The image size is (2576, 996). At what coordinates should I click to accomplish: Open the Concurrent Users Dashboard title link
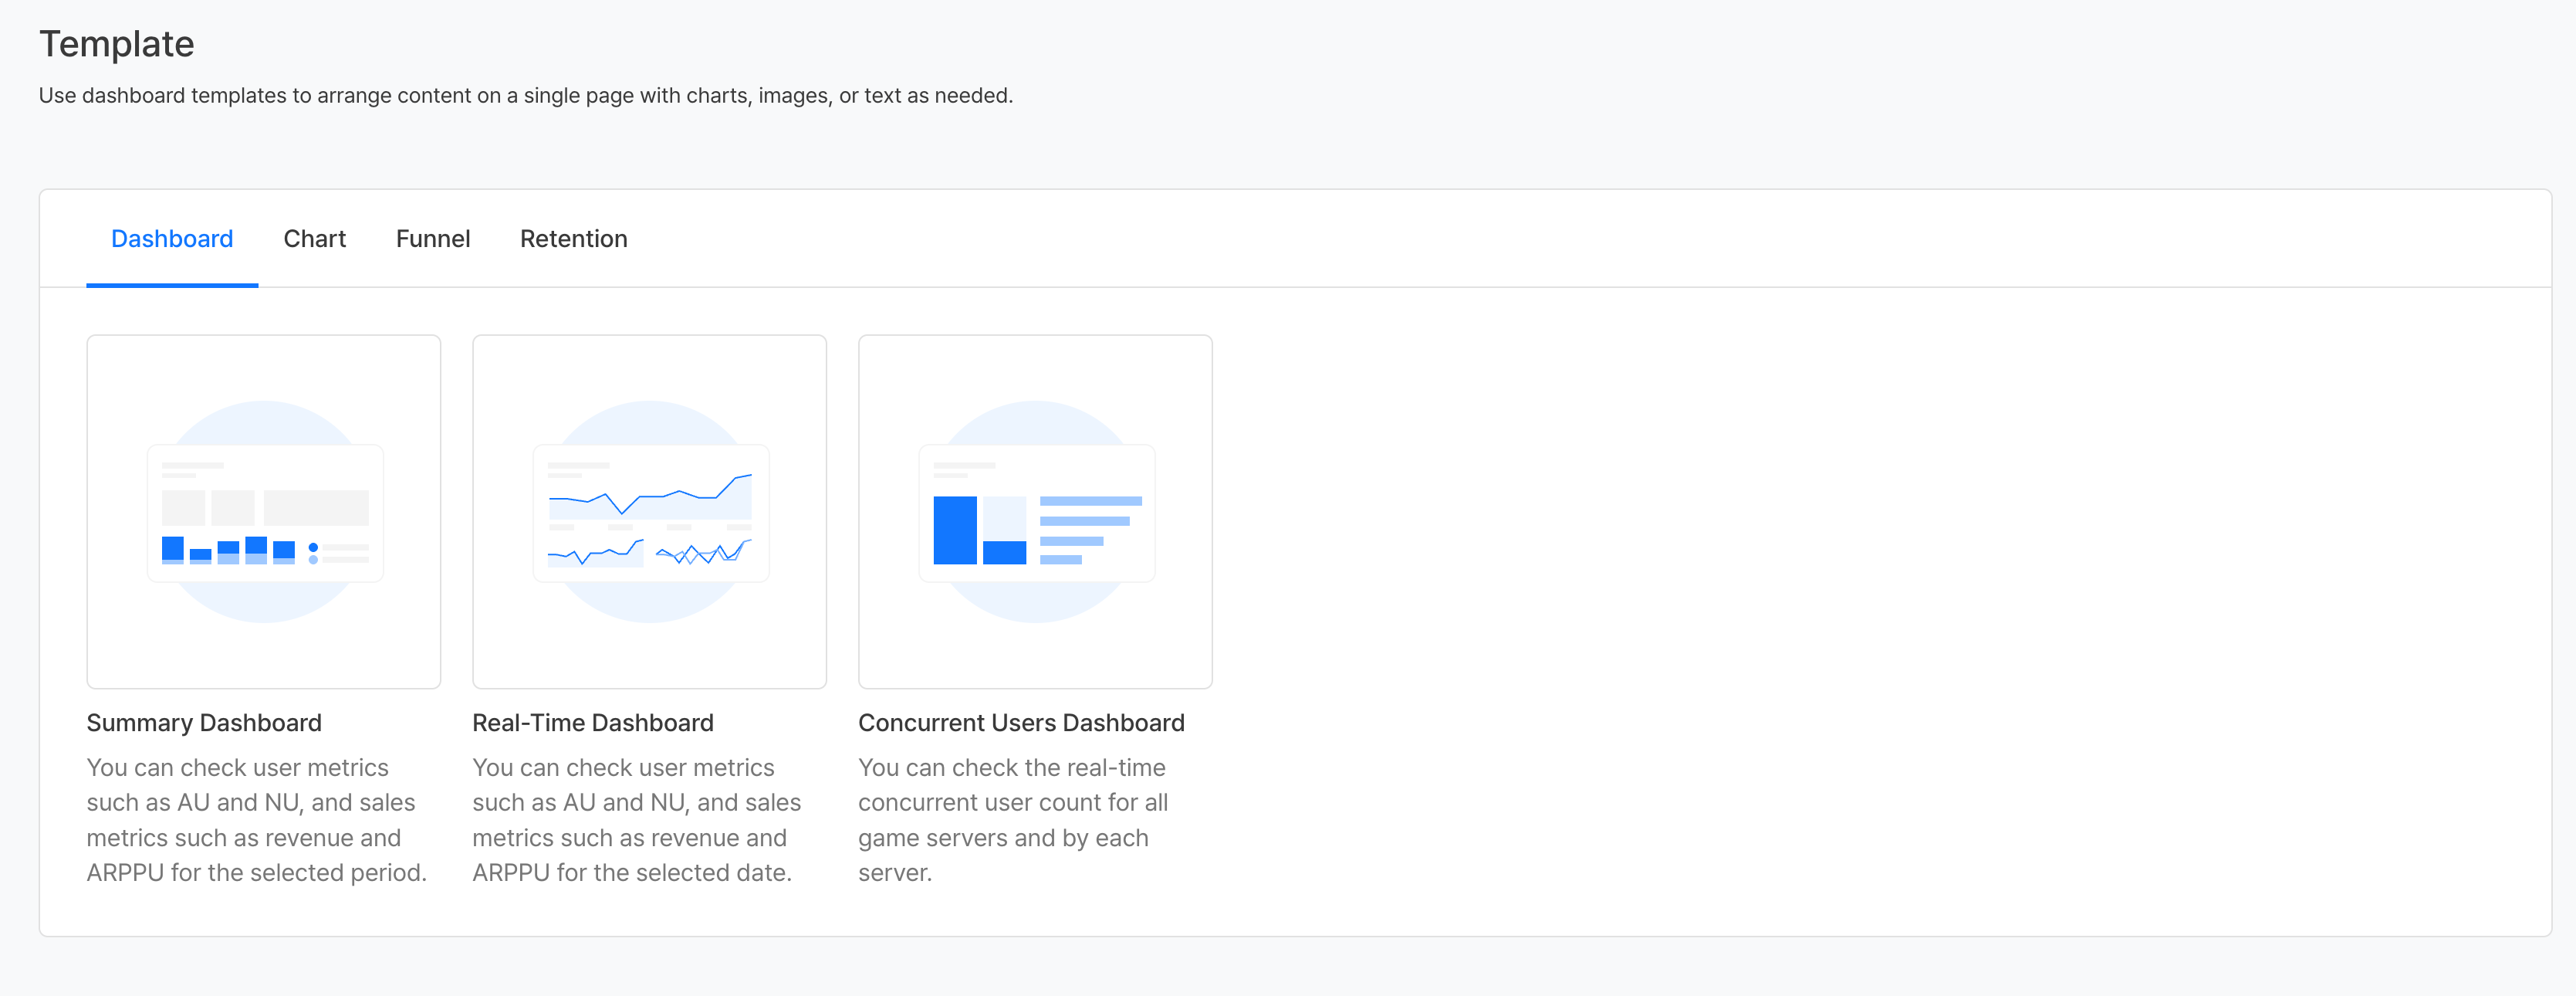(x=1020, y=723)
